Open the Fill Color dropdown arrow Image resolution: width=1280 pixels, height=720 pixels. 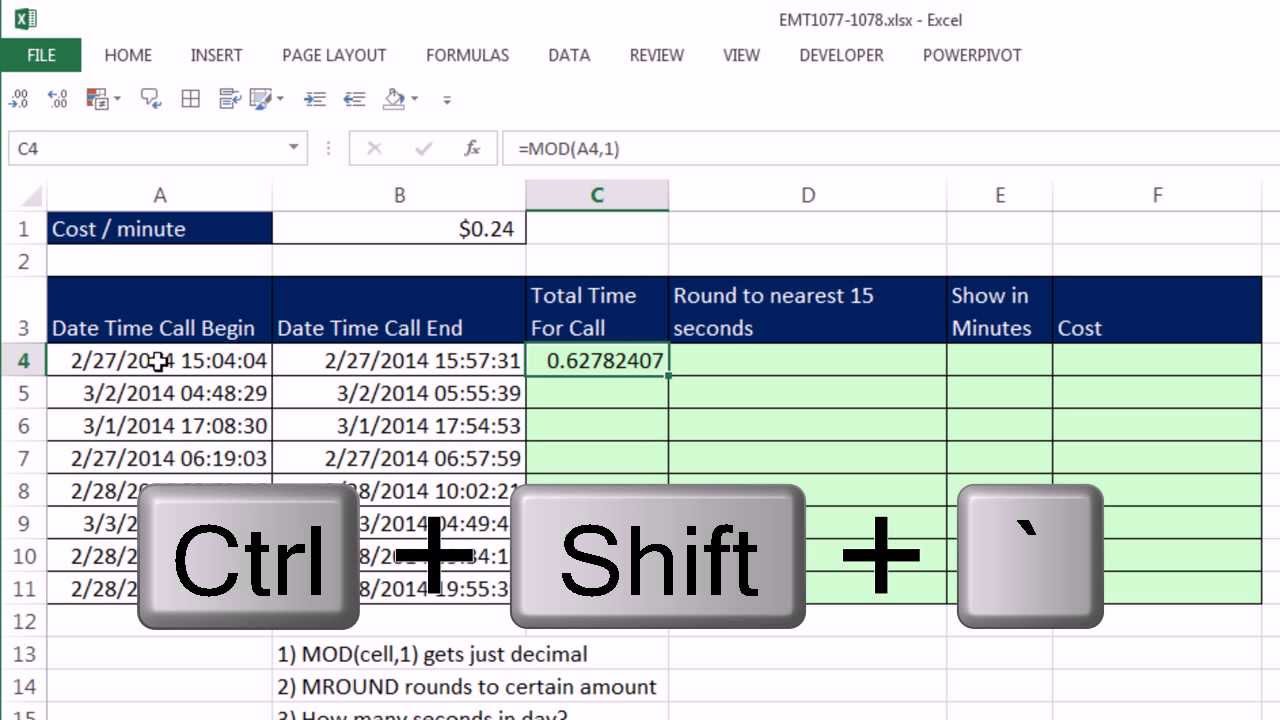pyautogui.click(x=414, y=98)
